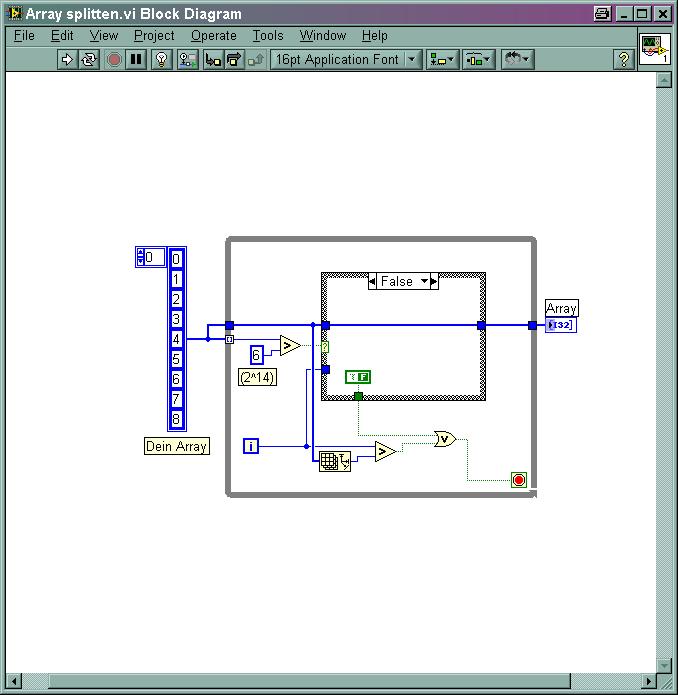Click horizontal scrollbar right arrow
678x695 pixels.
(648, 681)
